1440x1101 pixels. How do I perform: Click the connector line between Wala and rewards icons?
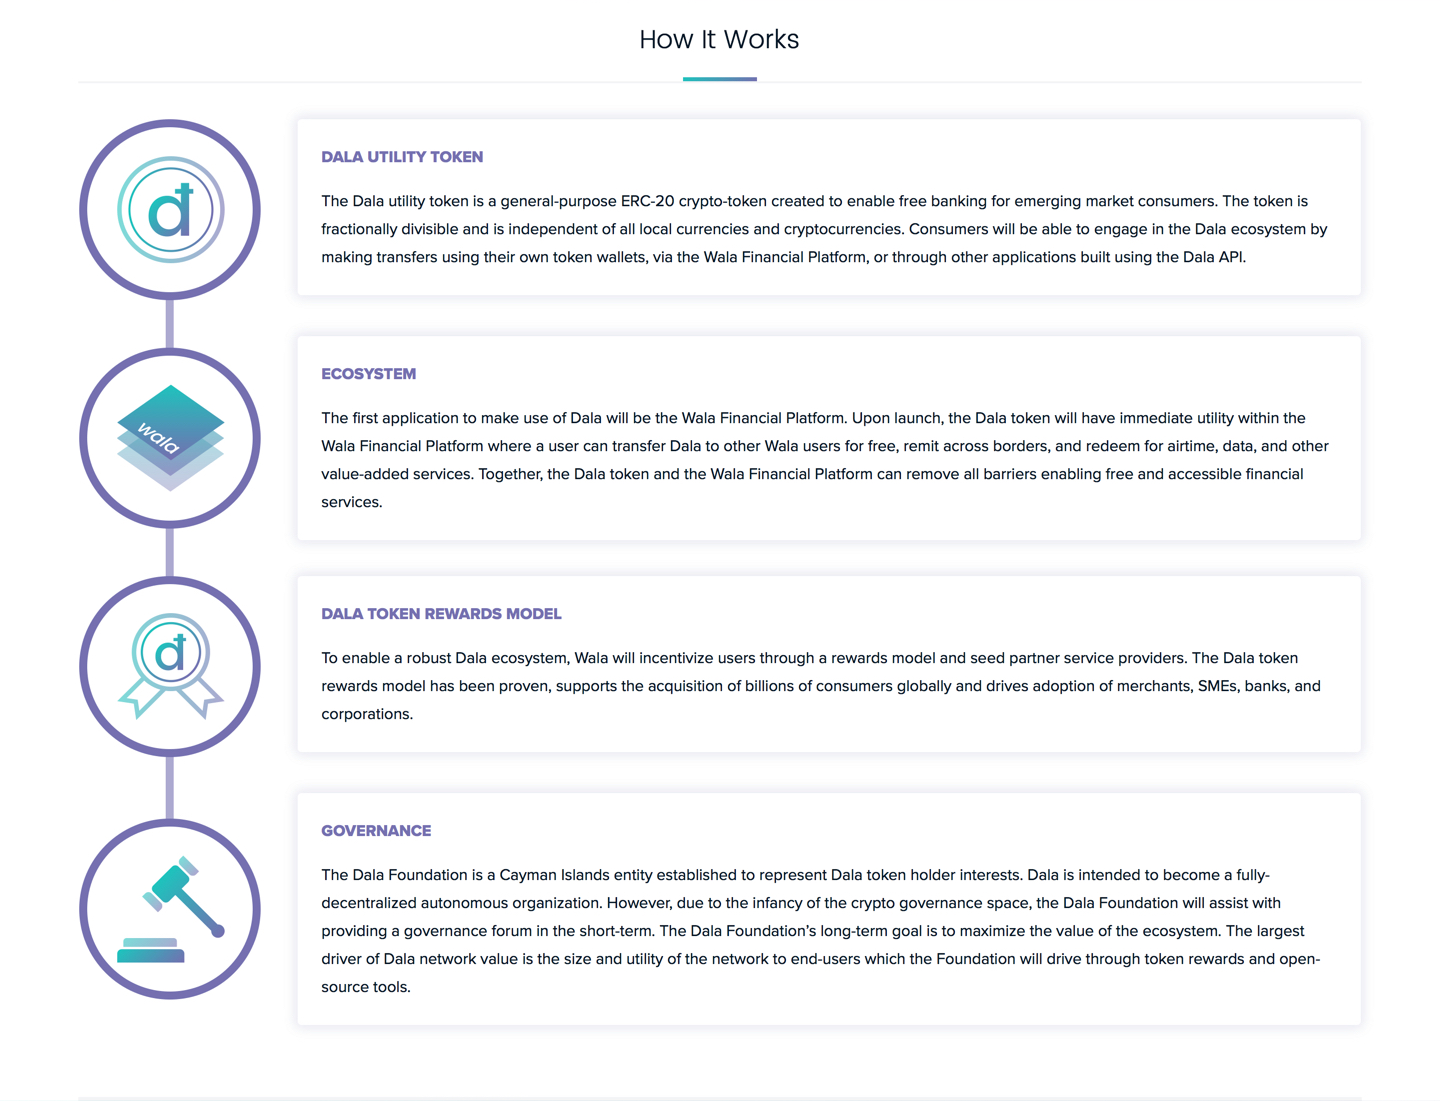[170, 552]
